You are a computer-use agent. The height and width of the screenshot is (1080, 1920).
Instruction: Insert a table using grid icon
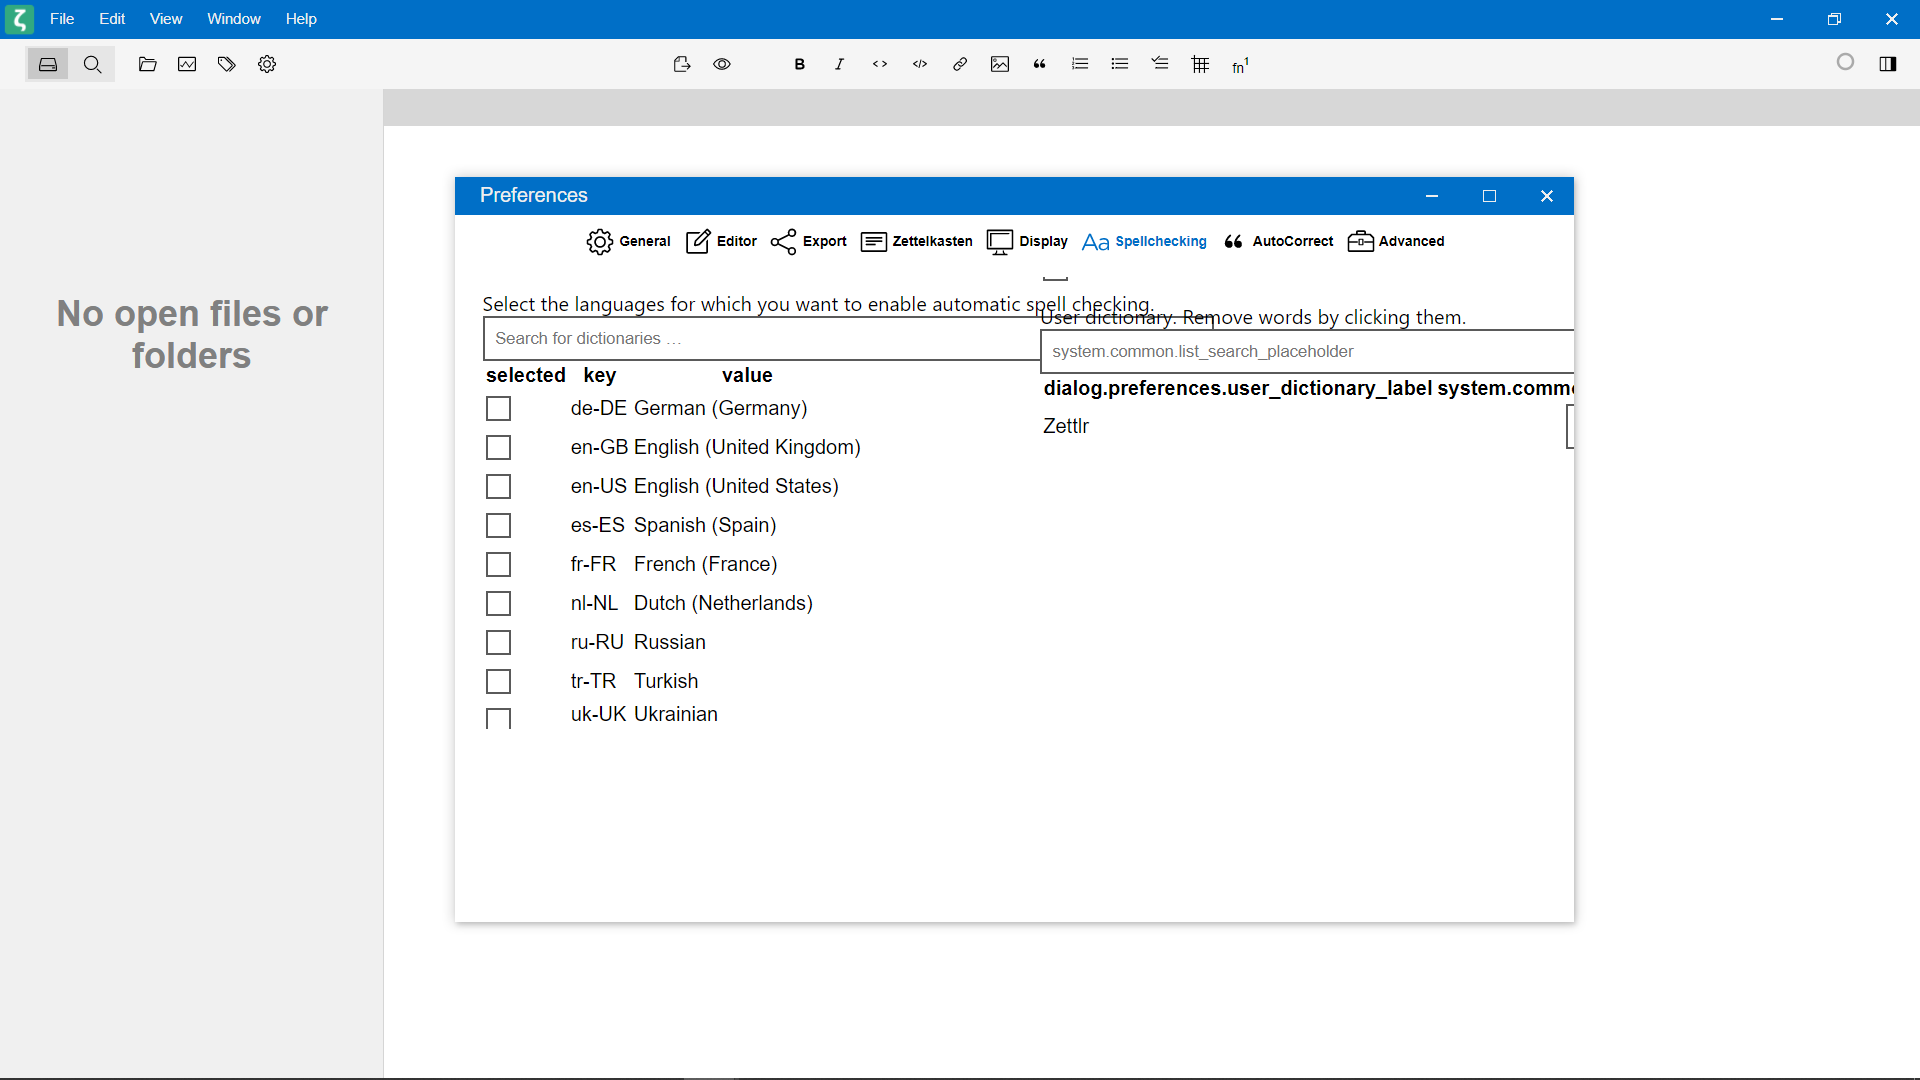pyautogui.click(x=1201, y=64)
